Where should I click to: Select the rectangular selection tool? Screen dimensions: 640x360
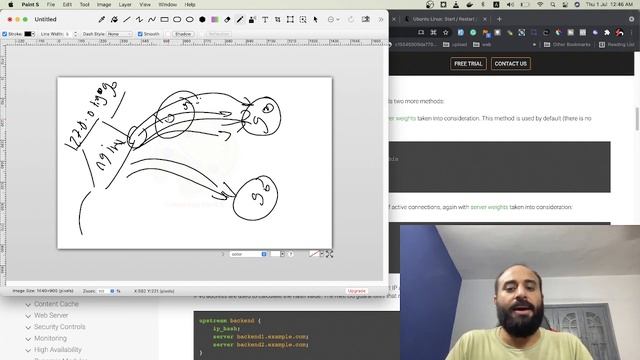click(x=290, y=19)
